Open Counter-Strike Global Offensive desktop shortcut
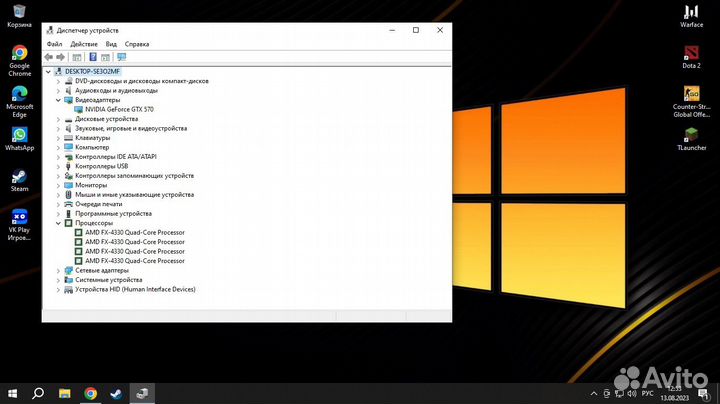 tap(692, 102)
